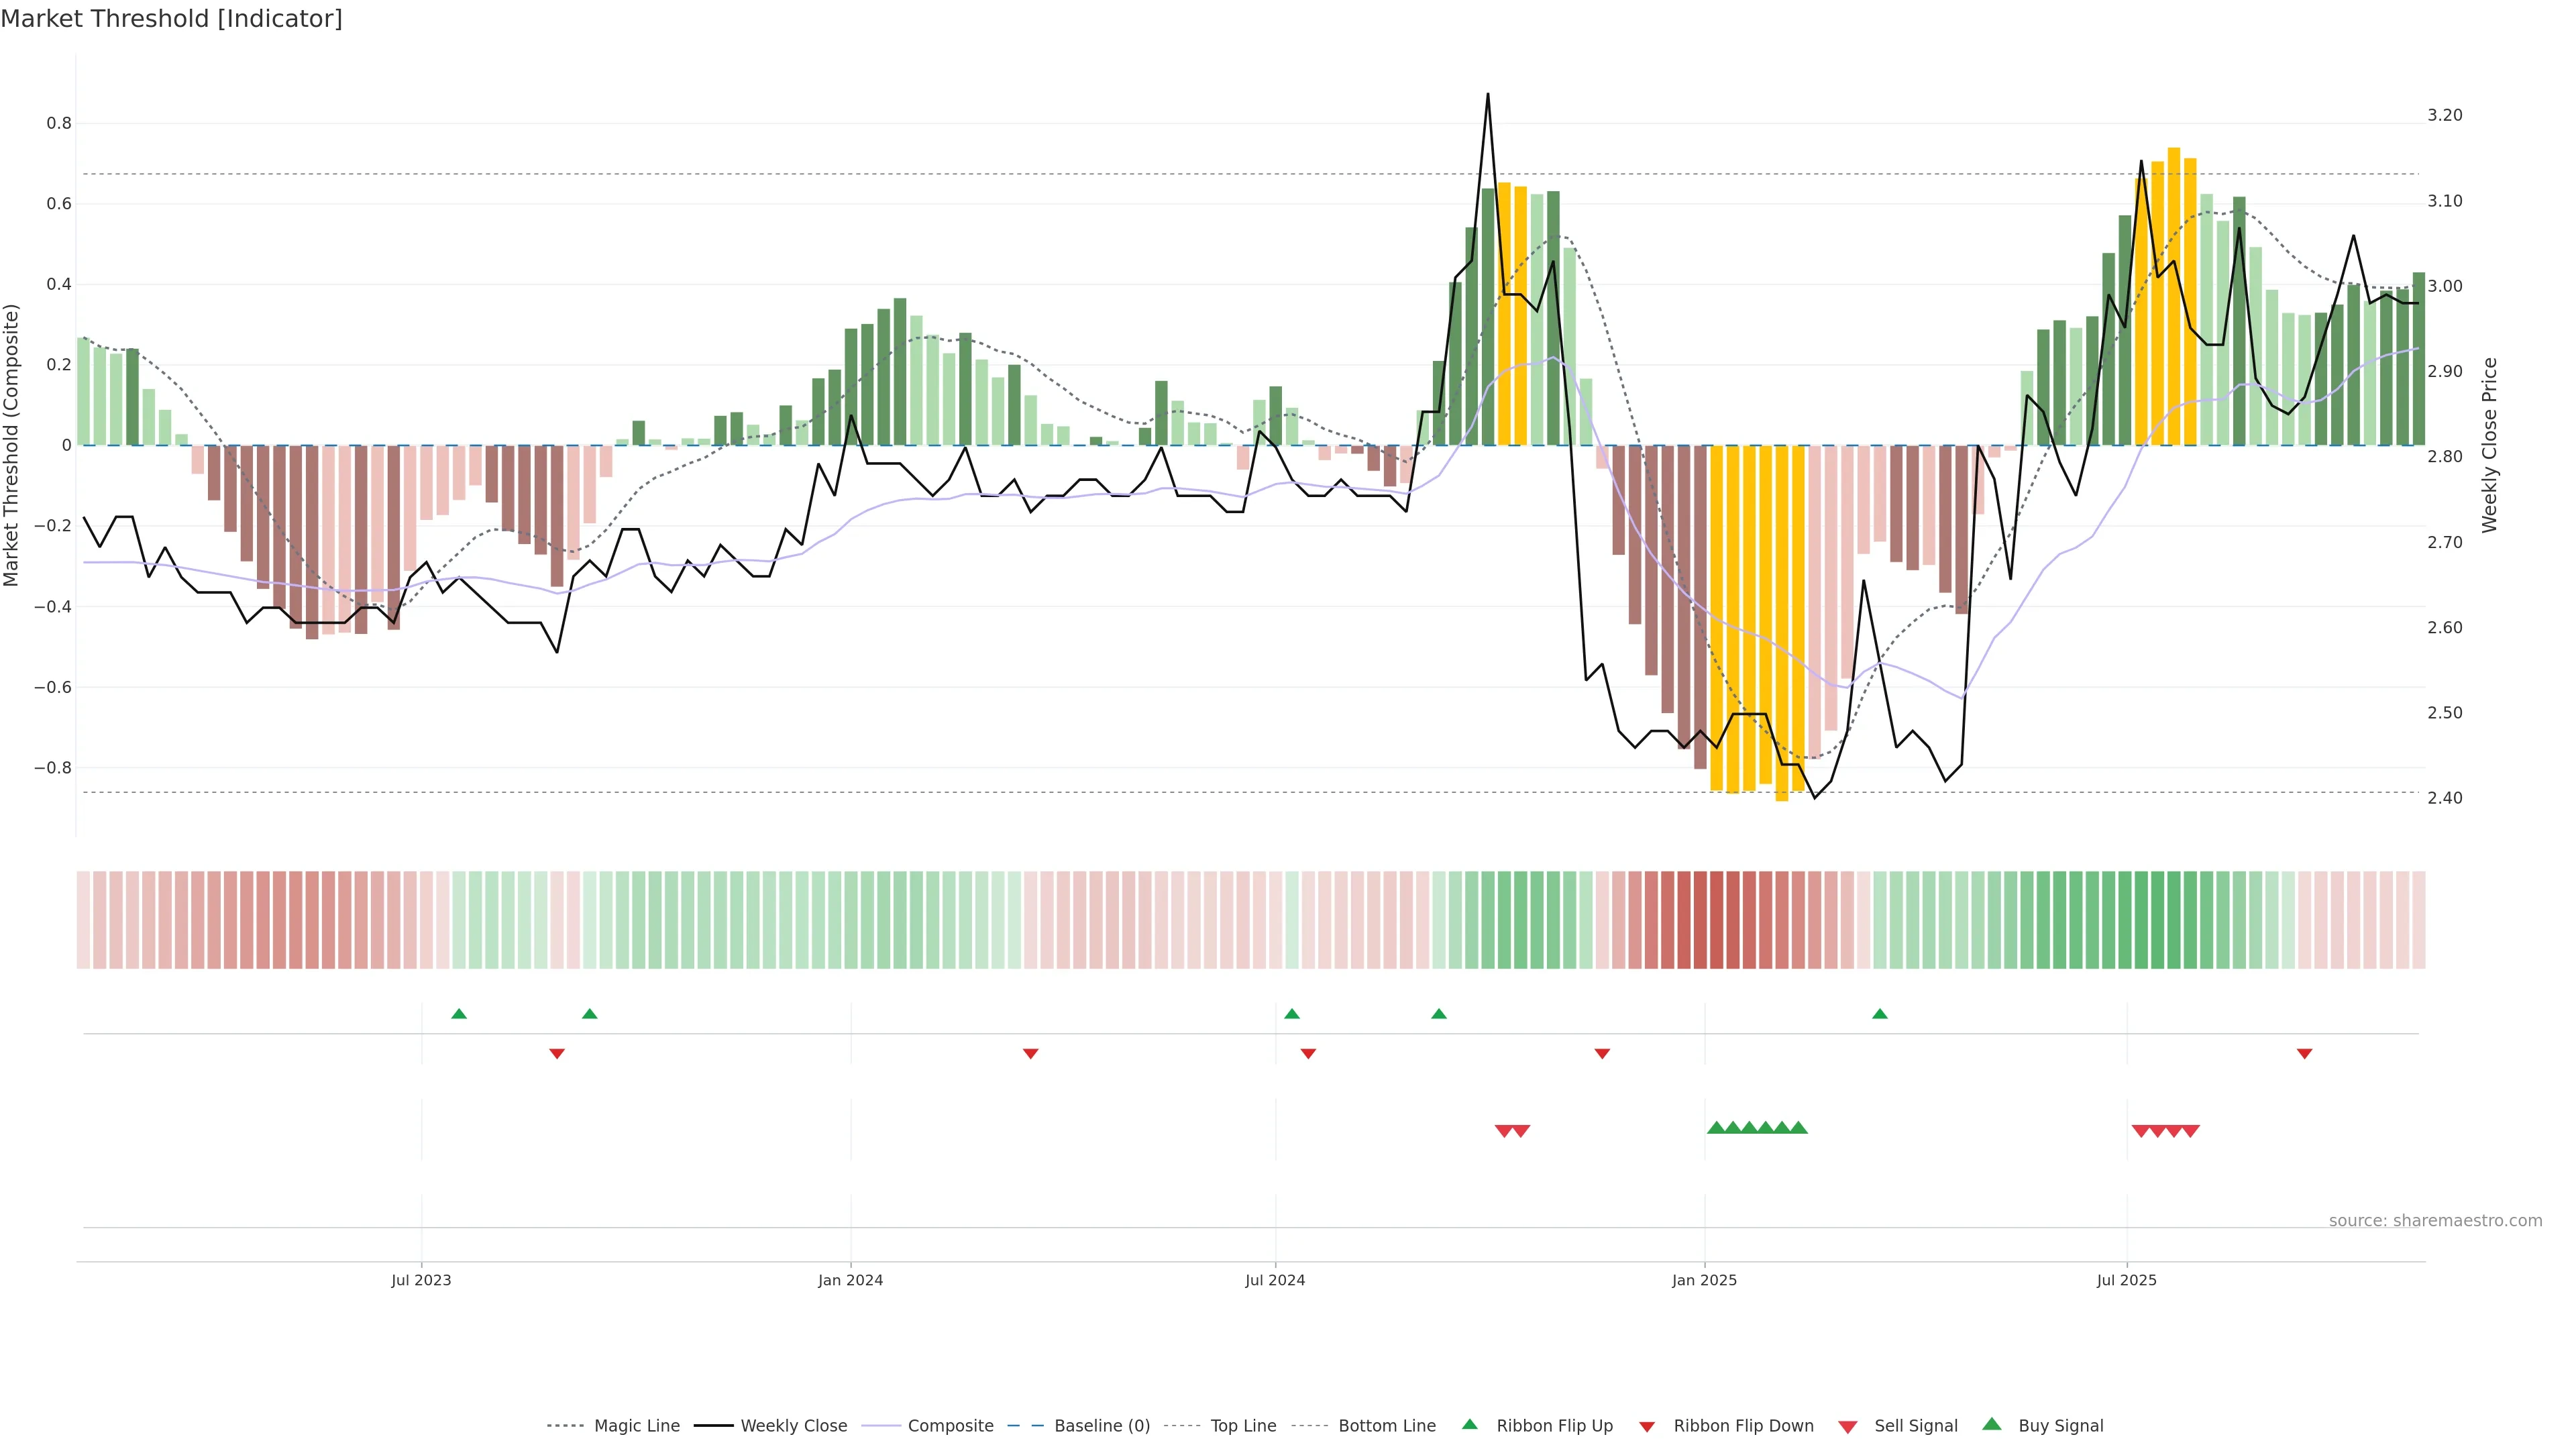Click the Jul 2024 x-axis label

1275,1280
